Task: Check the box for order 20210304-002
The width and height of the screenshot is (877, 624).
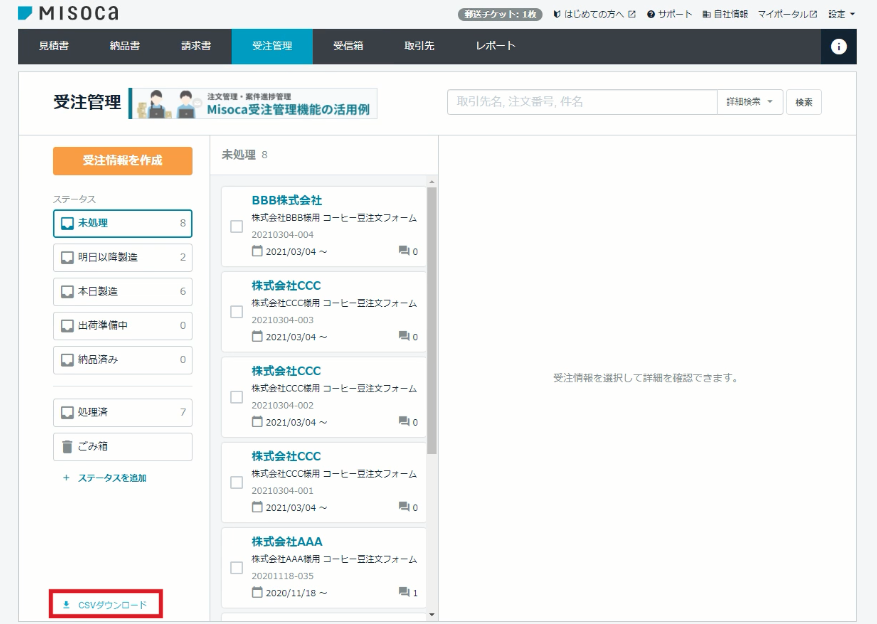Action: click(237, 397)
